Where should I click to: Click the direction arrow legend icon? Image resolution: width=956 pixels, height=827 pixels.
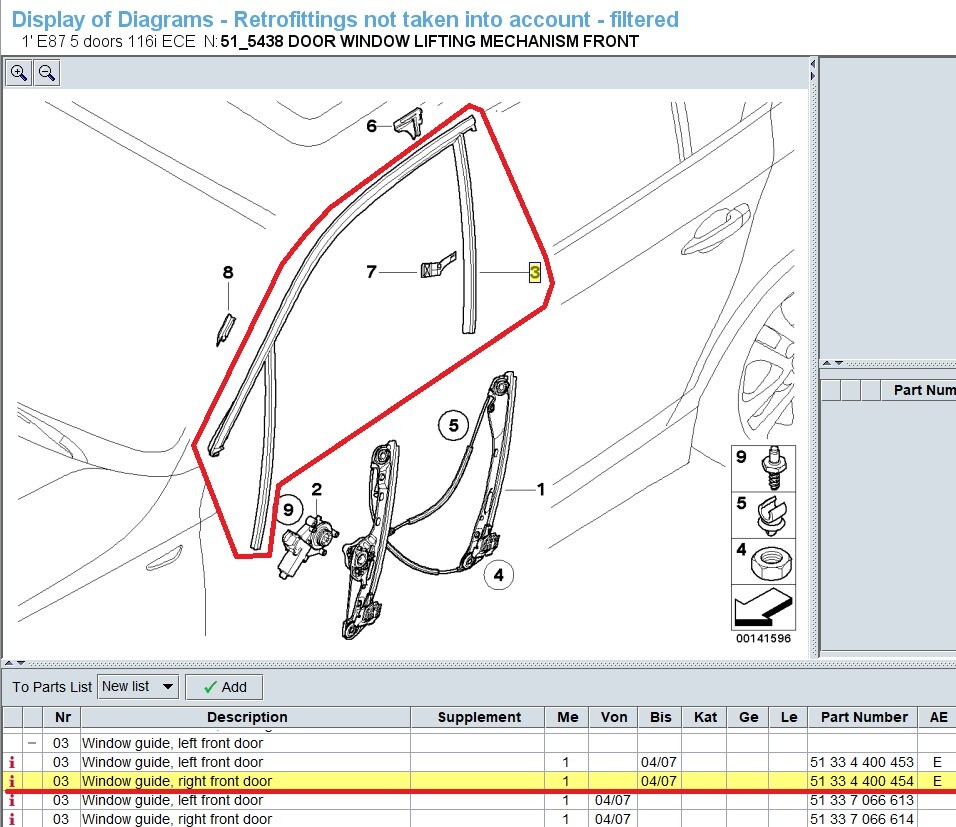[763, 607]
